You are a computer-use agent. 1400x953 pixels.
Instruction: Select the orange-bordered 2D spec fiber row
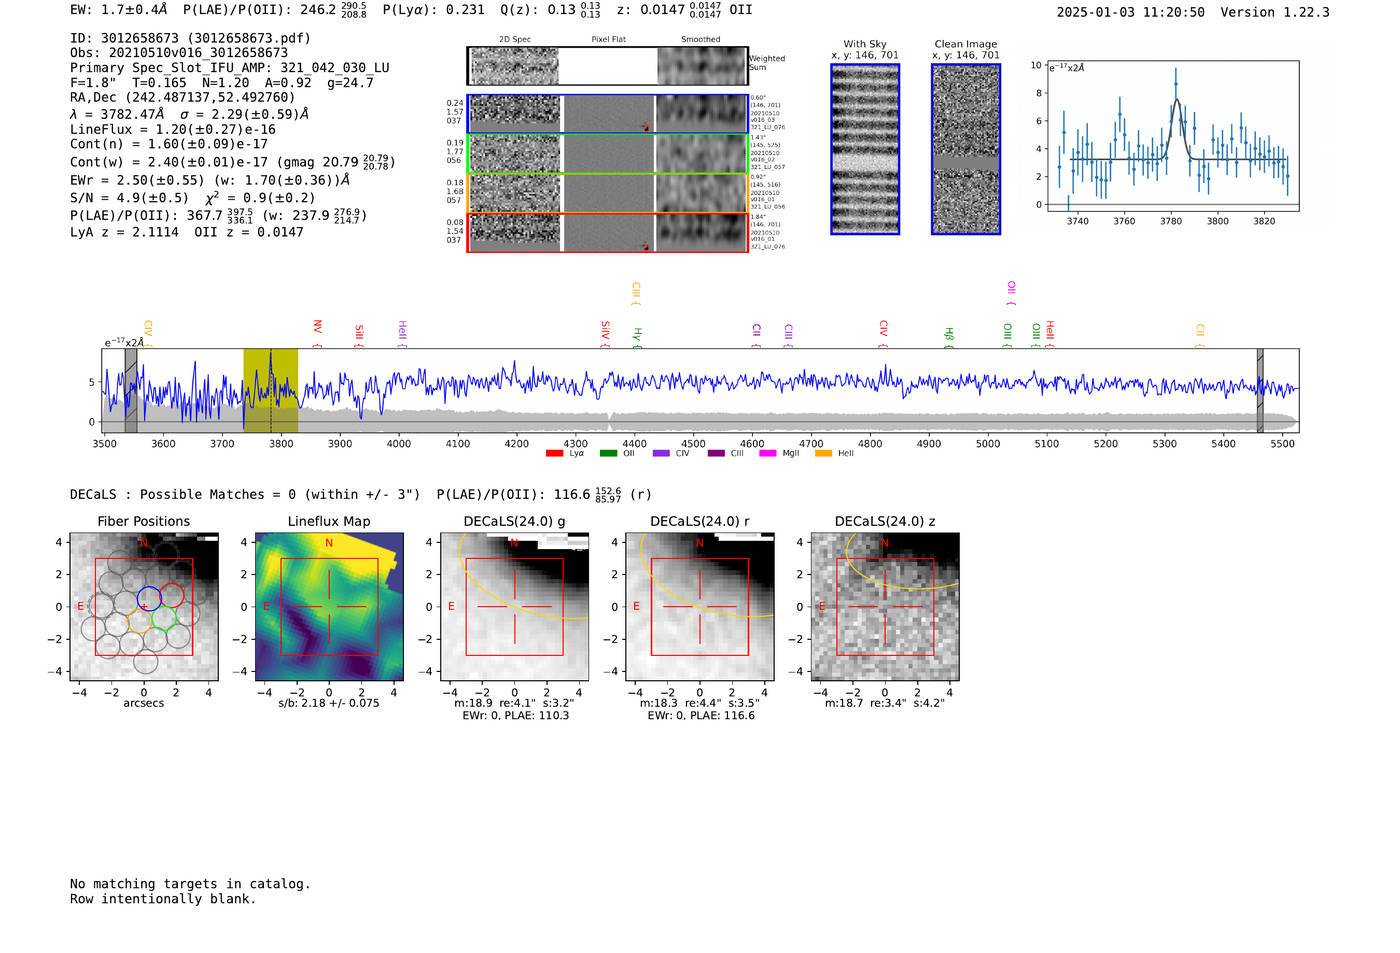click(607, 193)
